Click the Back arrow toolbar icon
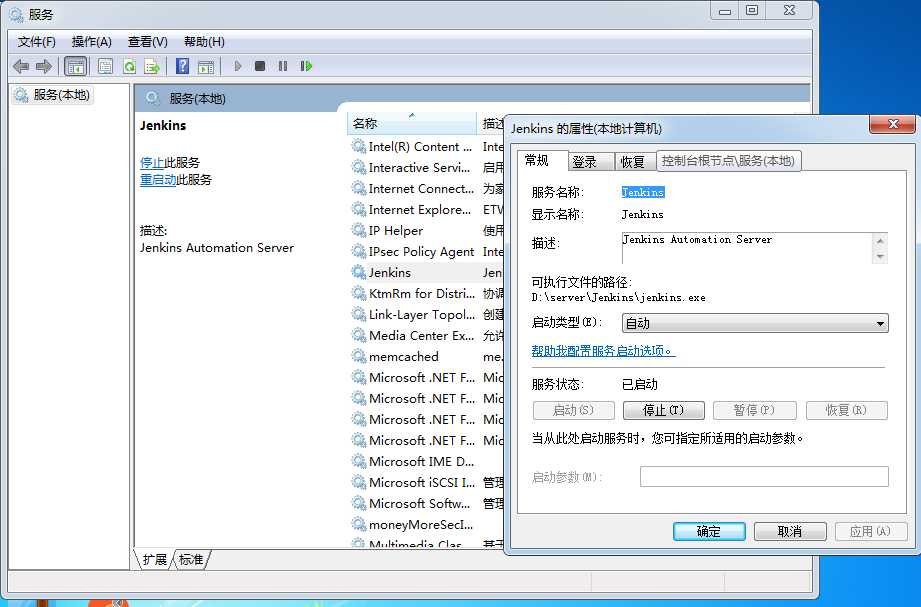This screenshot has width=921, height=607. (x=21, y=66)
